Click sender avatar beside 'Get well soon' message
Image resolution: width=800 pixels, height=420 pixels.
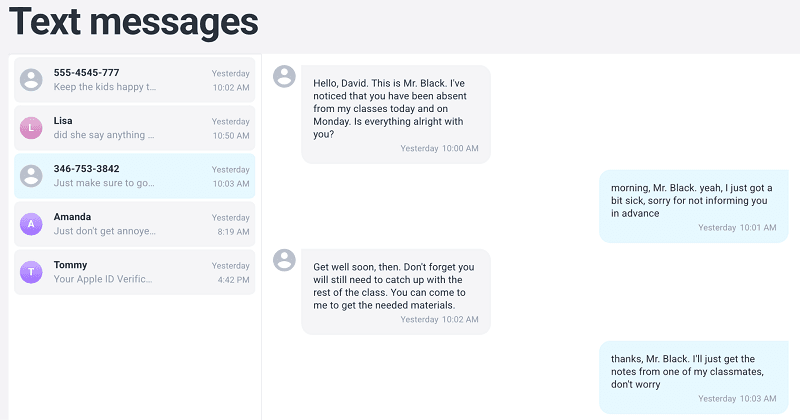[284, 260]
